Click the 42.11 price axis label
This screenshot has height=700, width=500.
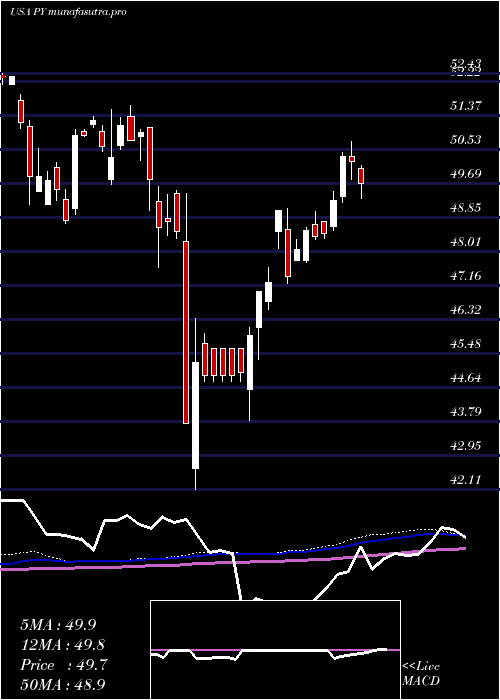(466, 479)
